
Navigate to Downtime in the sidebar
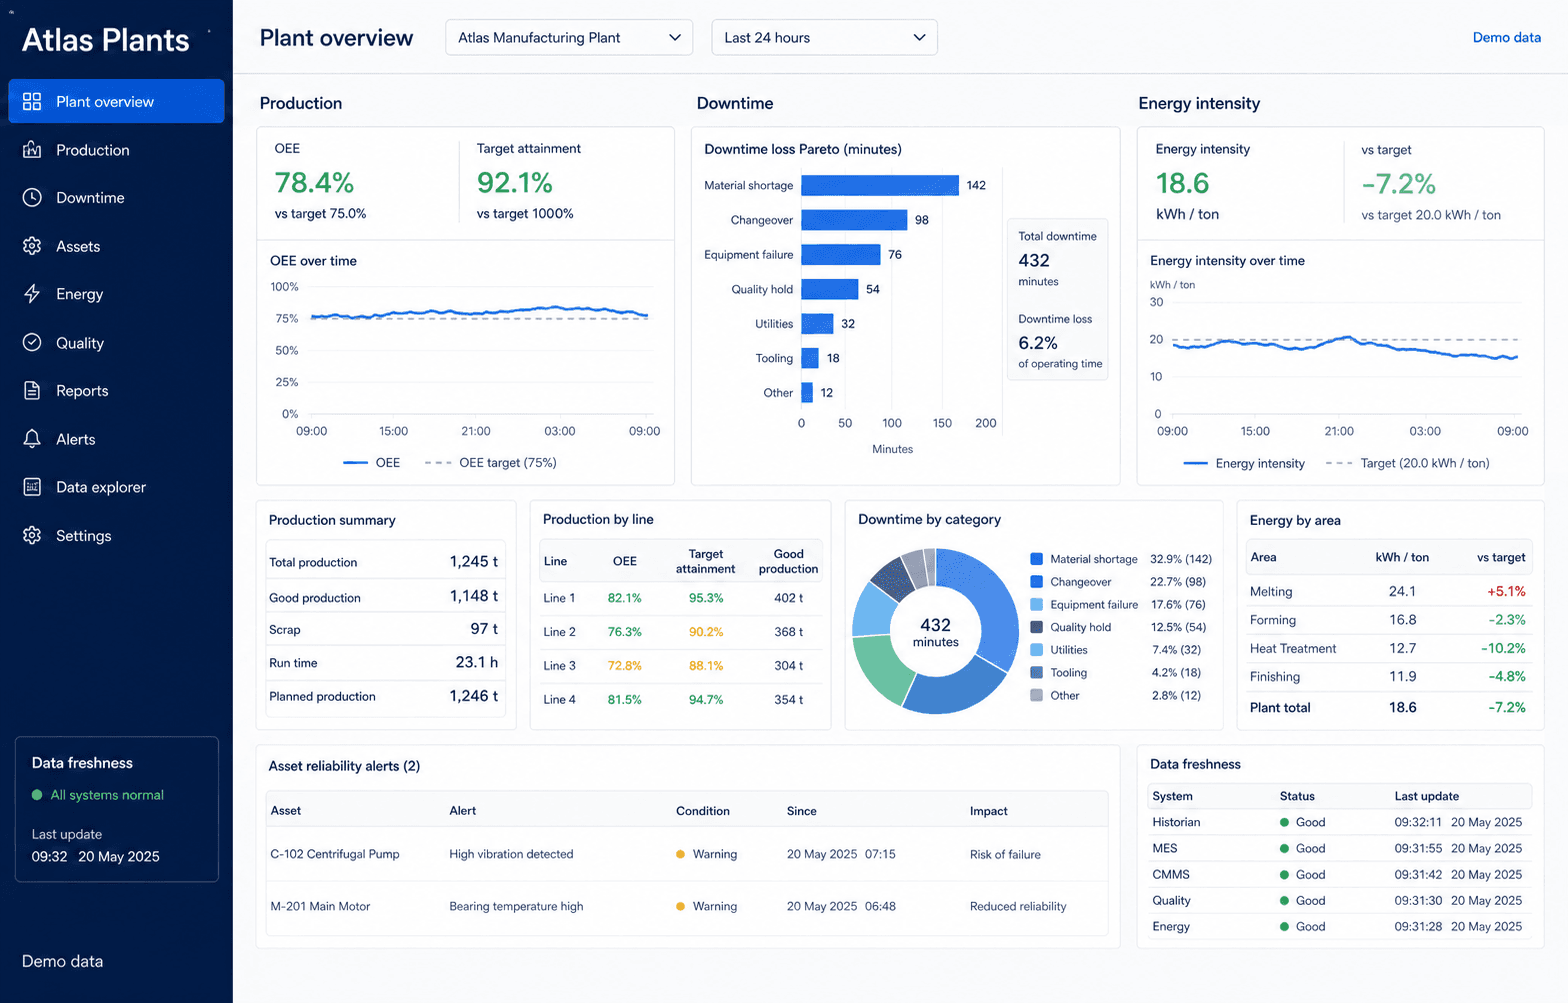(x=116, y=198)
